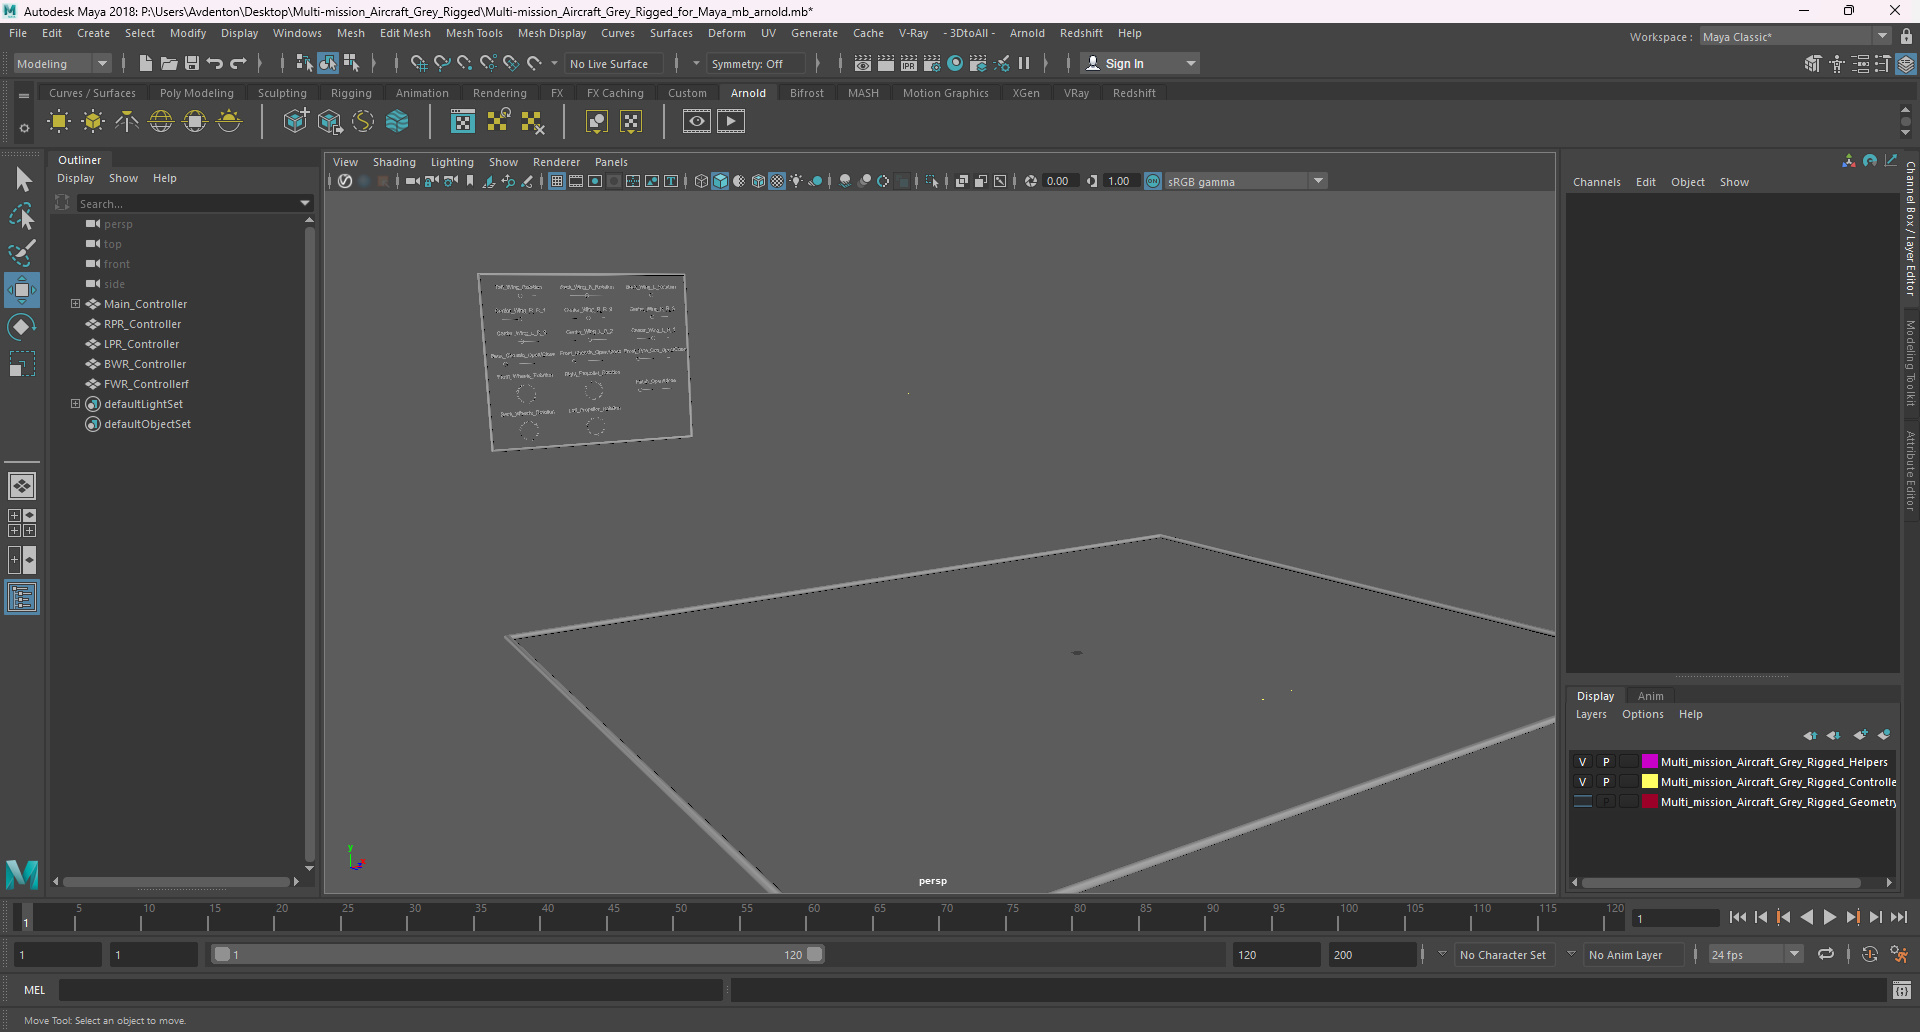
Task: Click yellow color swatch of Controllers layer
Action: pyautogui.click(x=1649, y=782)
